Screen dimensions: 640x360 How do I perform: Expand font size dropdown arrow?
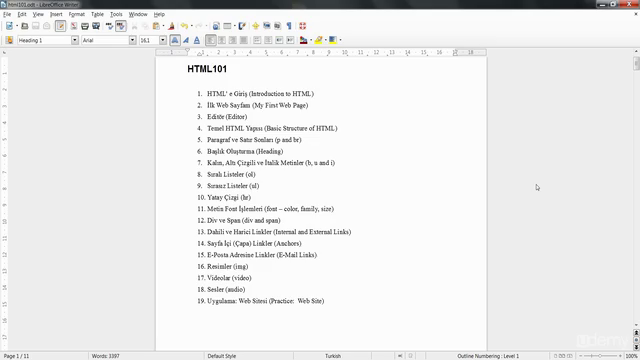tap(163, 40)
